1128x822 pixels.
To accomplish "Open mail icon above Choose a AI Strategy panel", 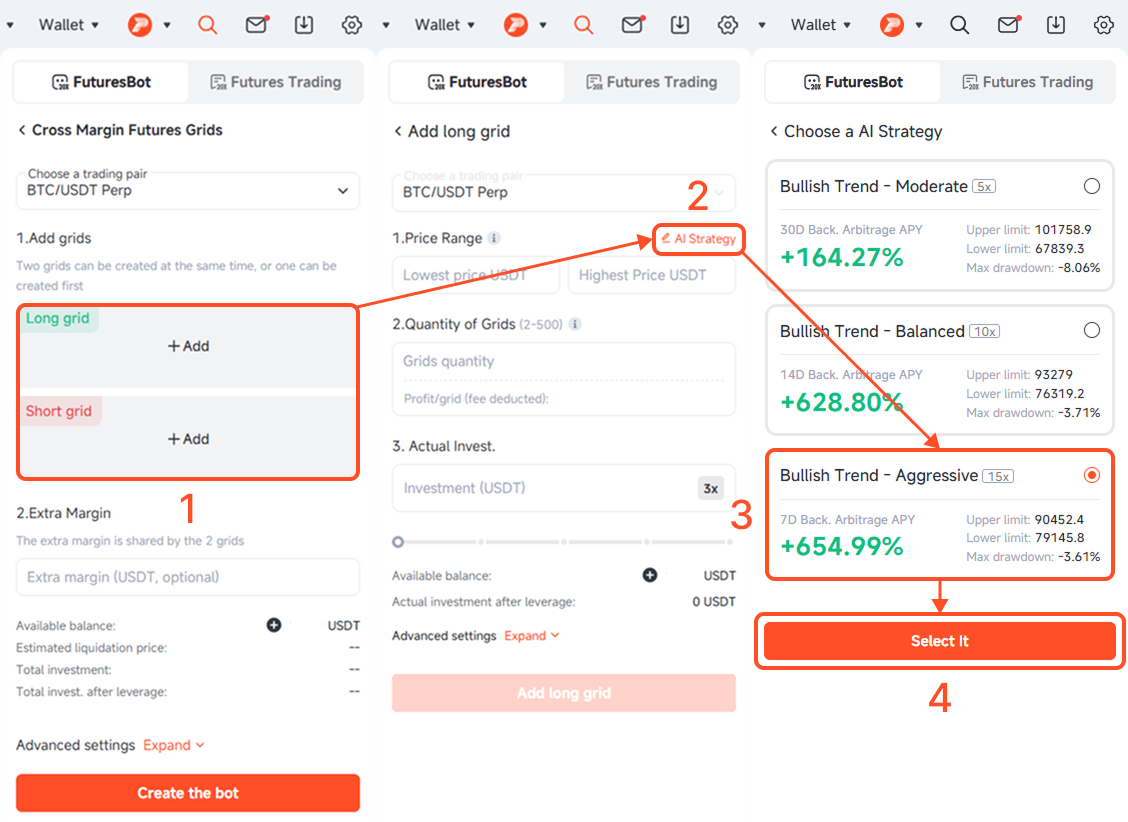I will [x=1009, y=25].
